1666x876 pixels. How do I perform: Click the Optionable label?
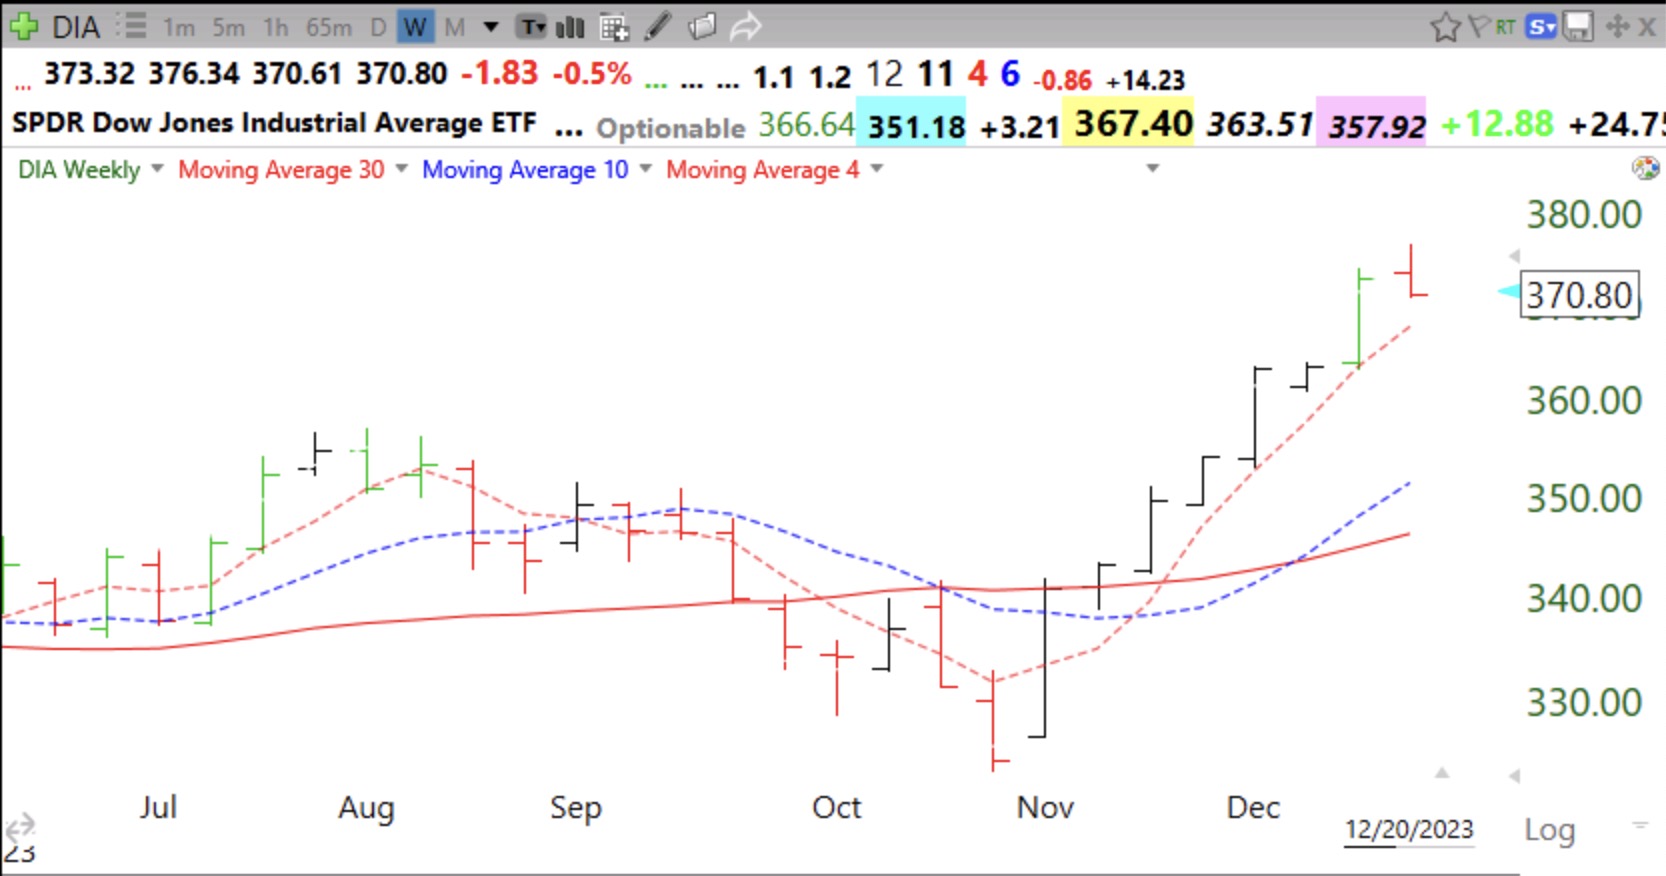coord(671,128)
